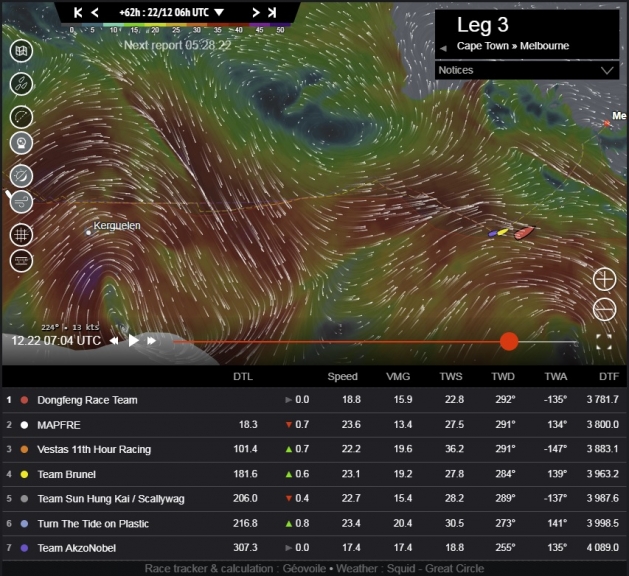The width and height of the screenshot is (629, 576).
Task: Zoom out with the minus button
Action: tap(605, 309)
